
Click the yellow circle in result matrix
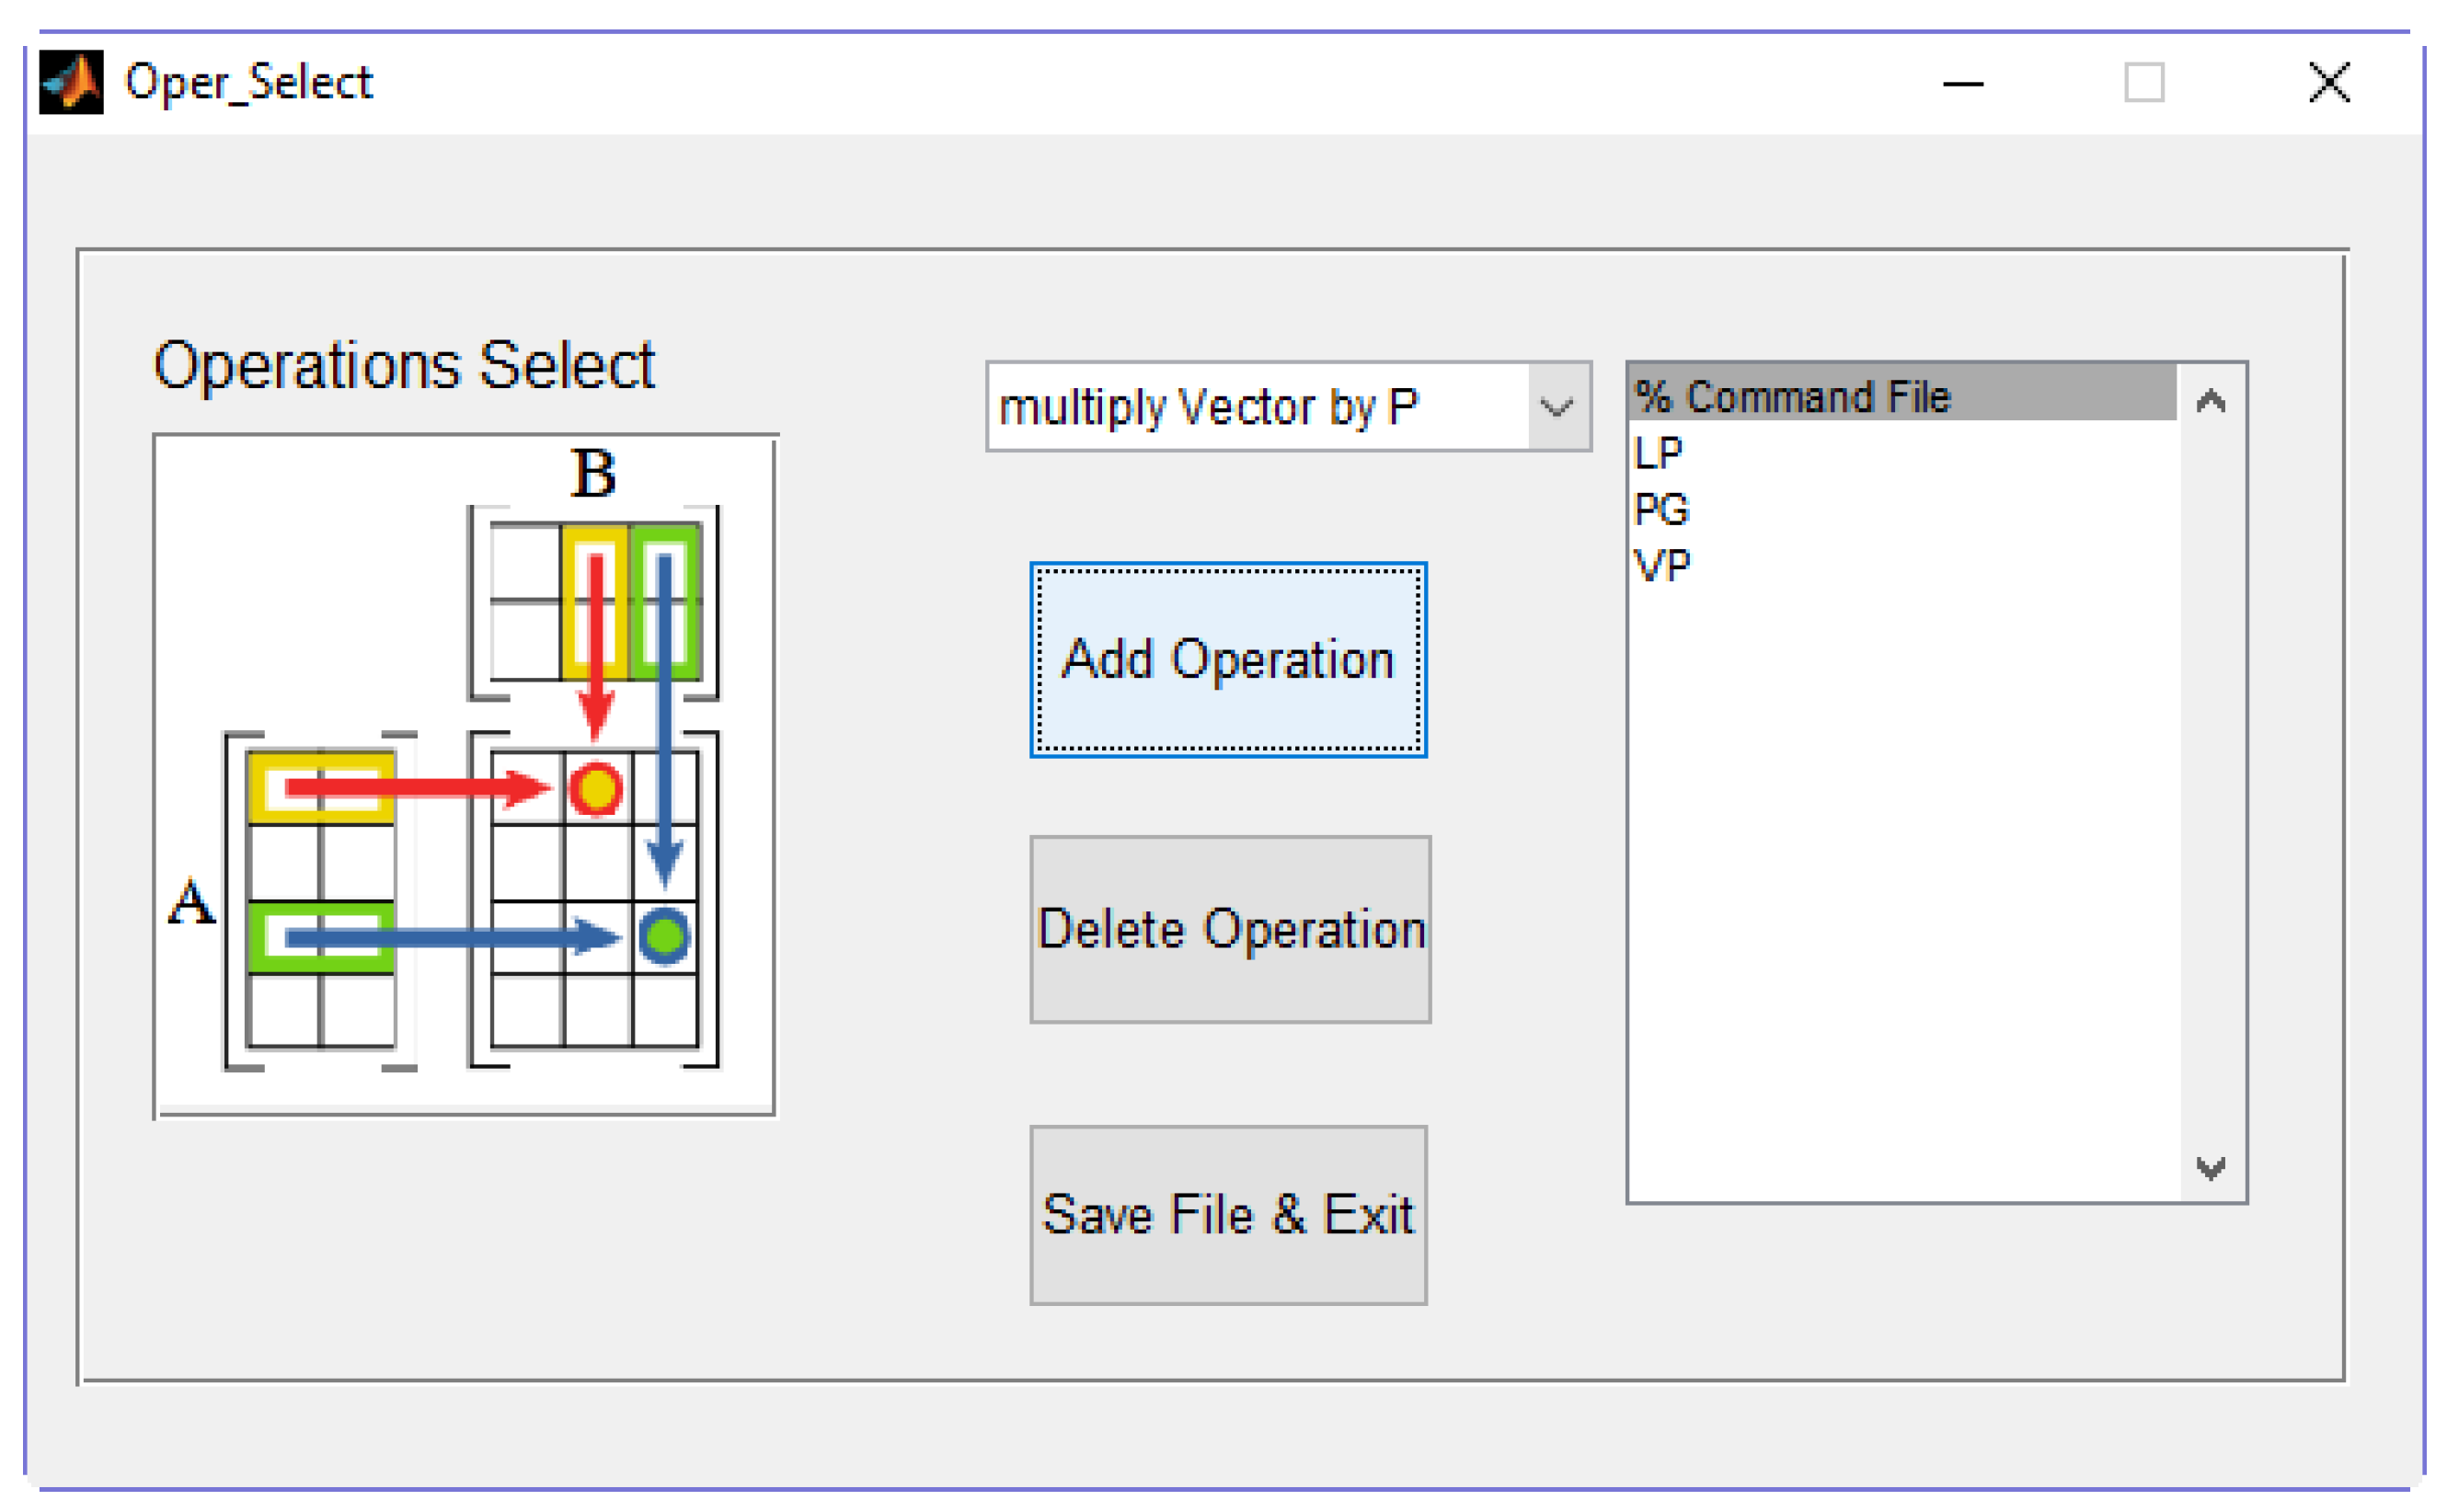tap(596, 788)
